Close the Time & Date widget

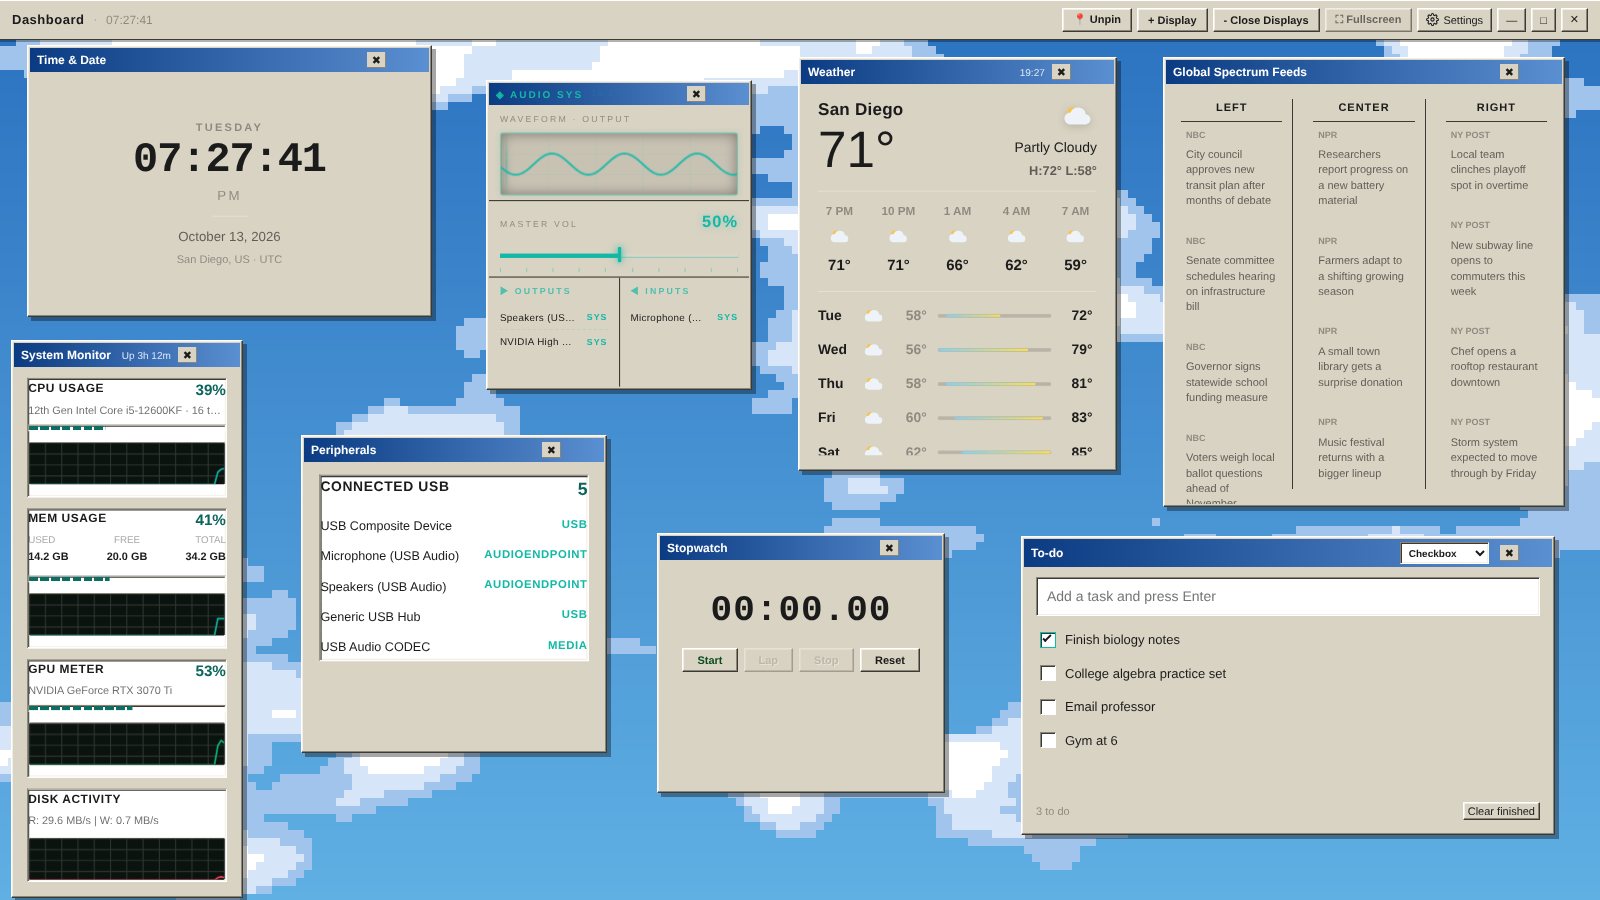coord(376,60)
